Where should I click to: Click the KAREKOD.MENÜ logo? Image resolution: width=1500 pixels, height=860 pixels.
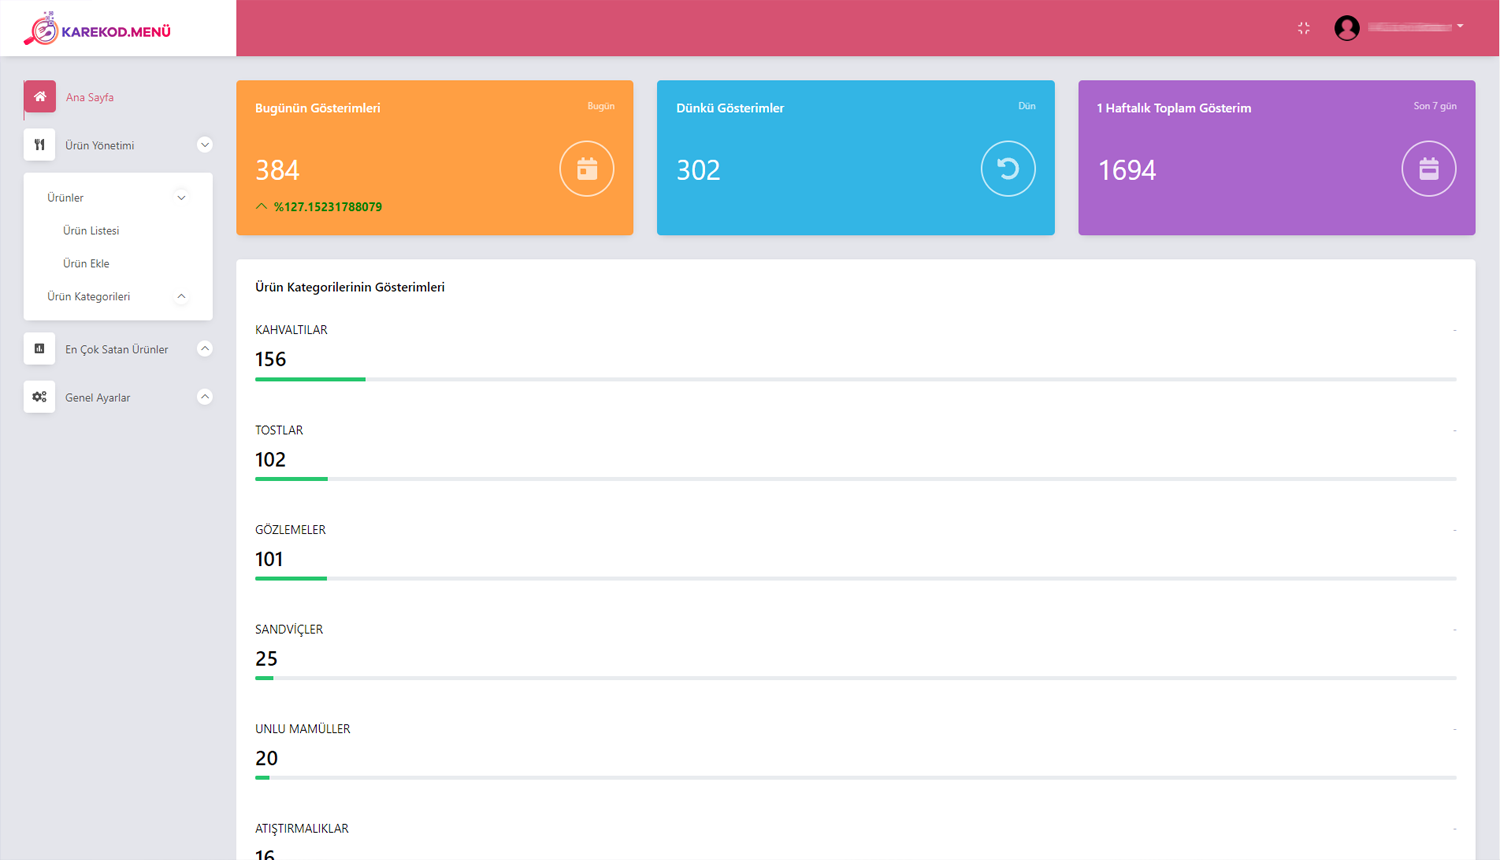click(98, 30)
